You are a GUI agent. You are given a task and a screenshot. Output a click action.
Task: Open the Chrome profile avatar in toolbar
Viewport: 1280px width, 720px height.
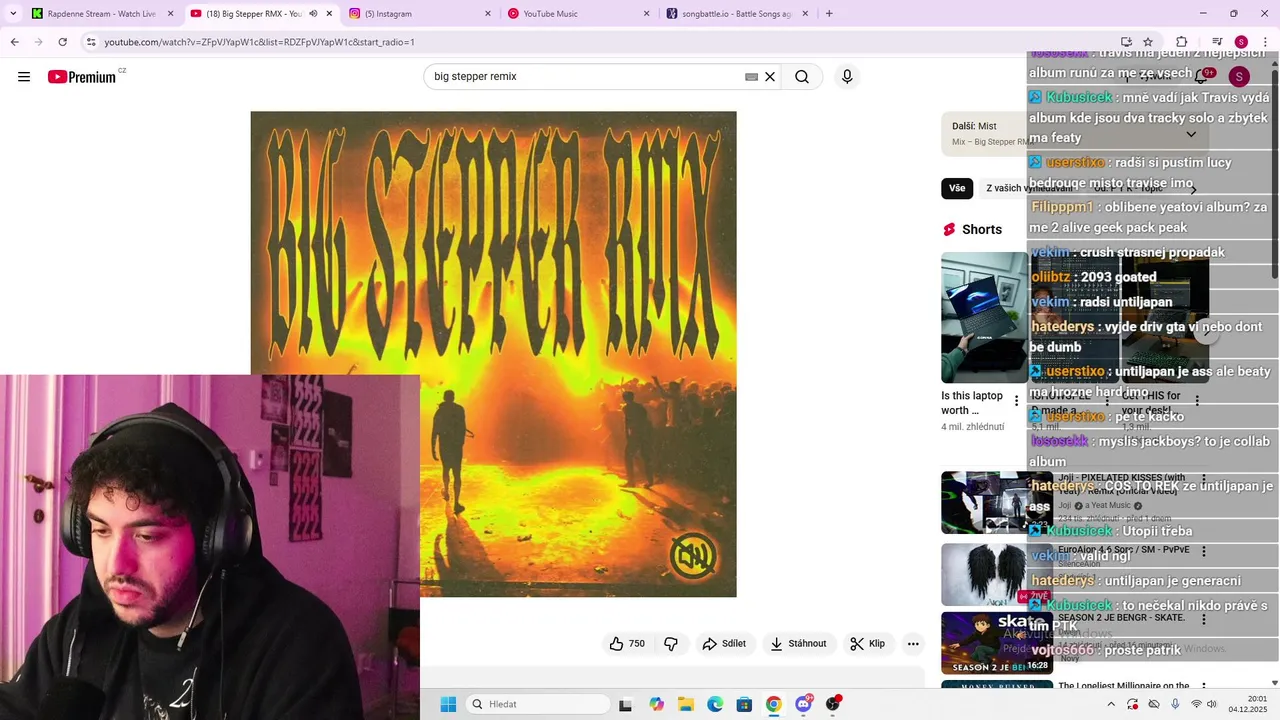1241,42
